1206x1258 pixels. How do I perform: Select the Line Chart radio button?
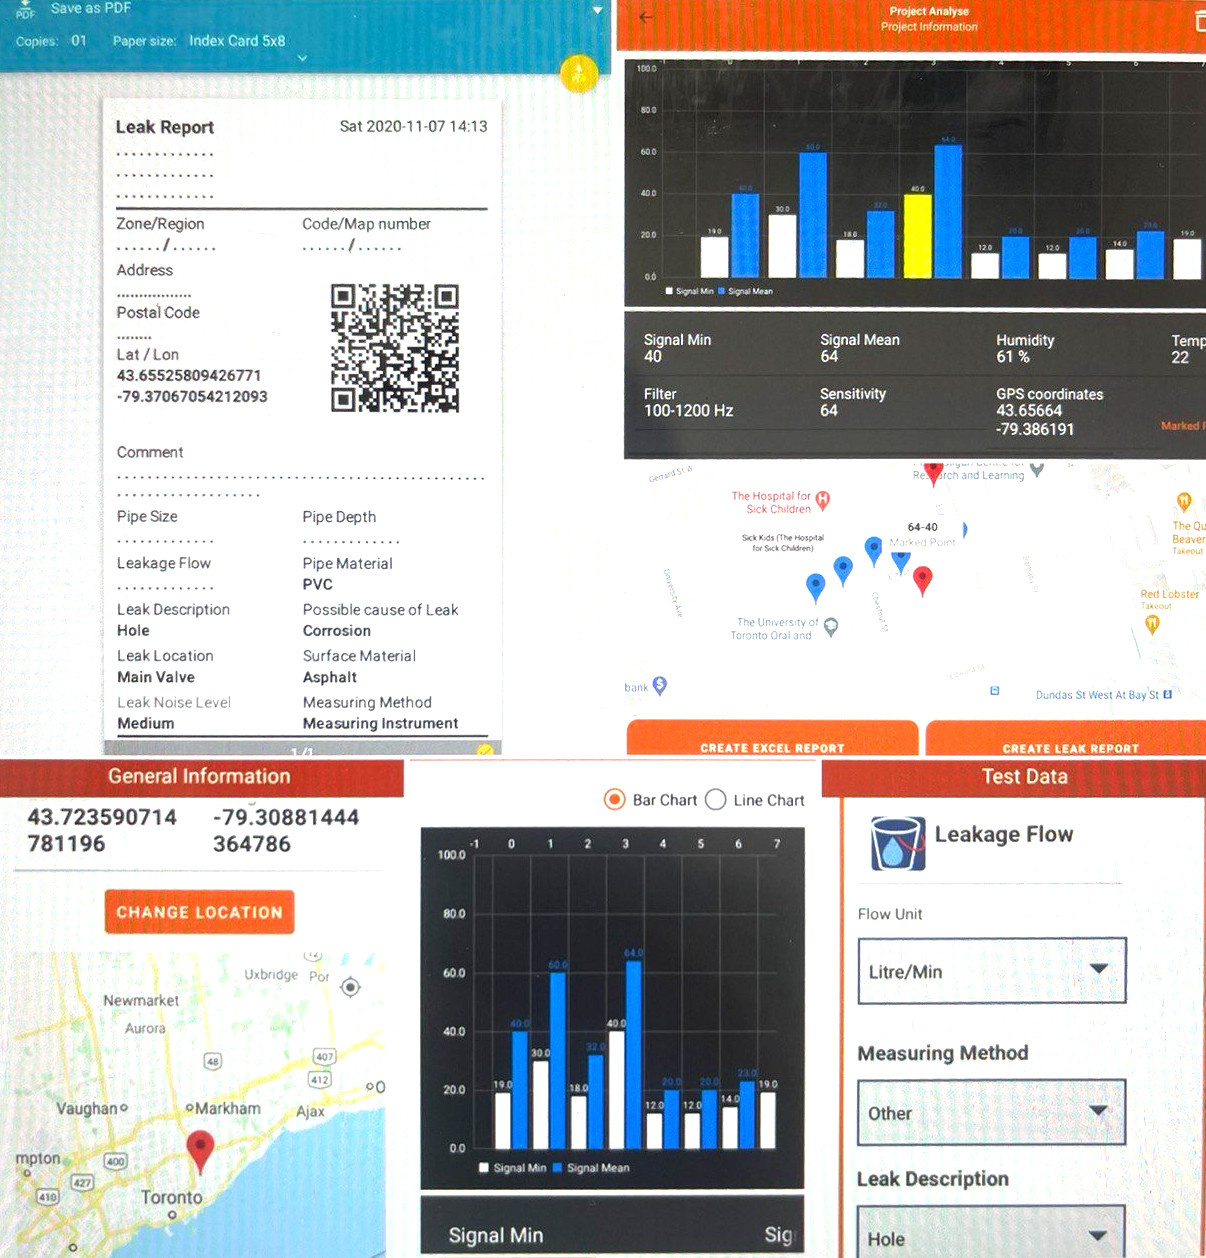click(x=715, y=800)
